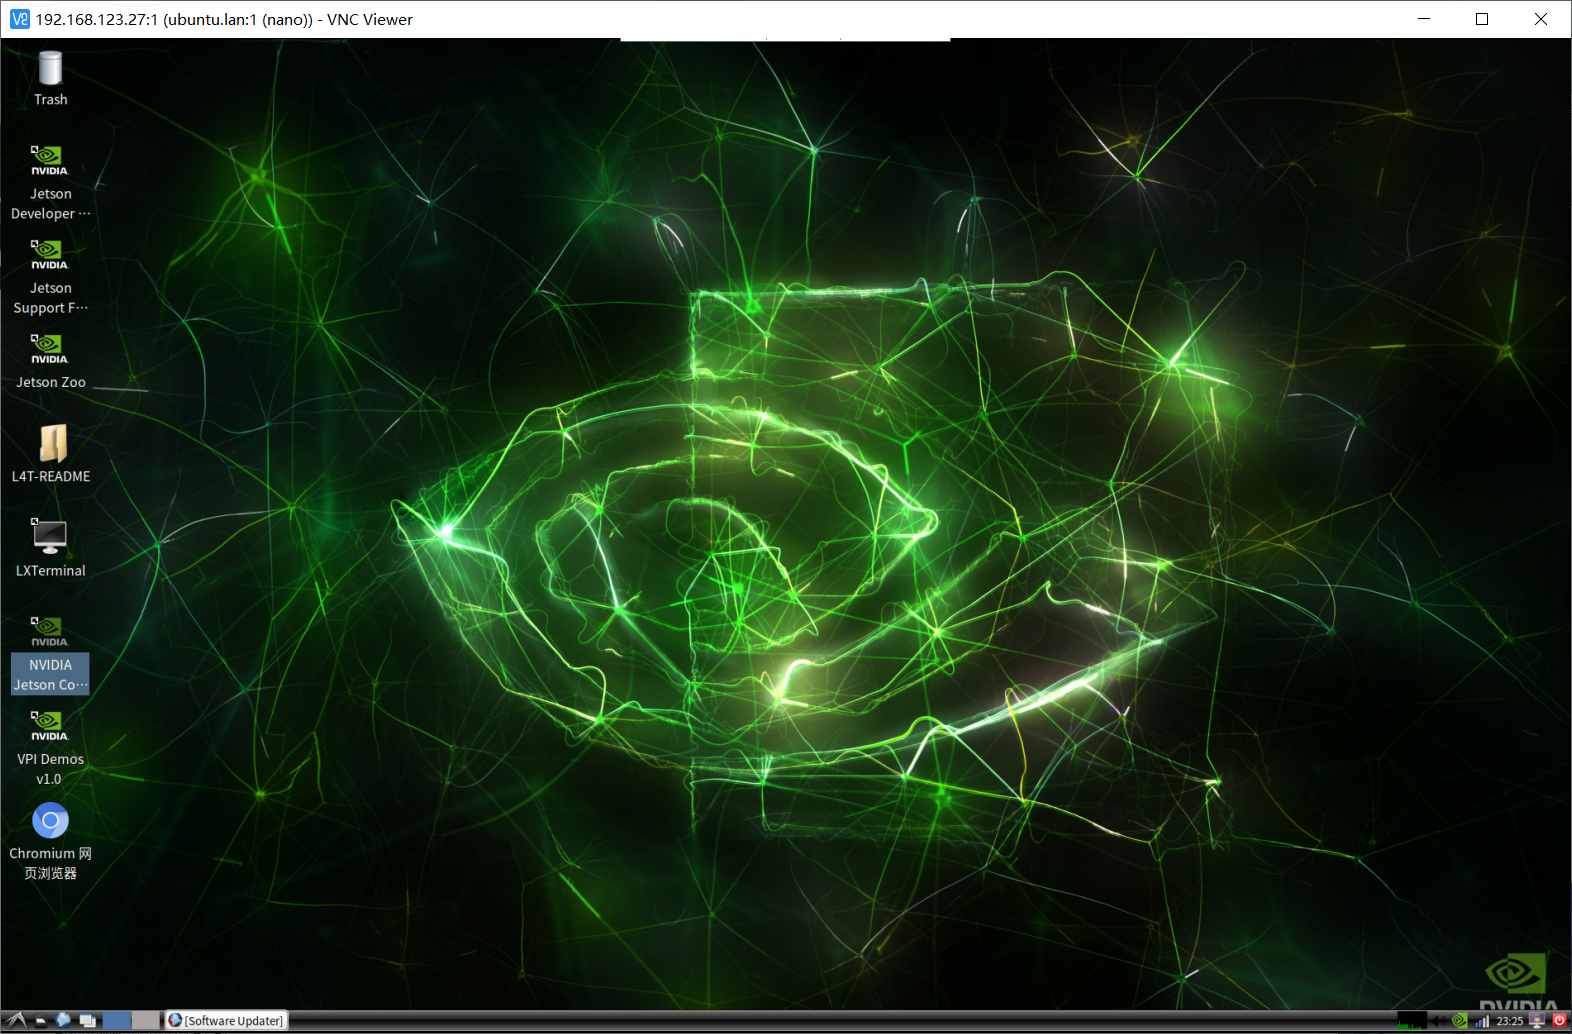Select the Jetson Zoo desktop shortcut
Image resolution: width=1572 pixels, height=1034 pixels.
50,361
